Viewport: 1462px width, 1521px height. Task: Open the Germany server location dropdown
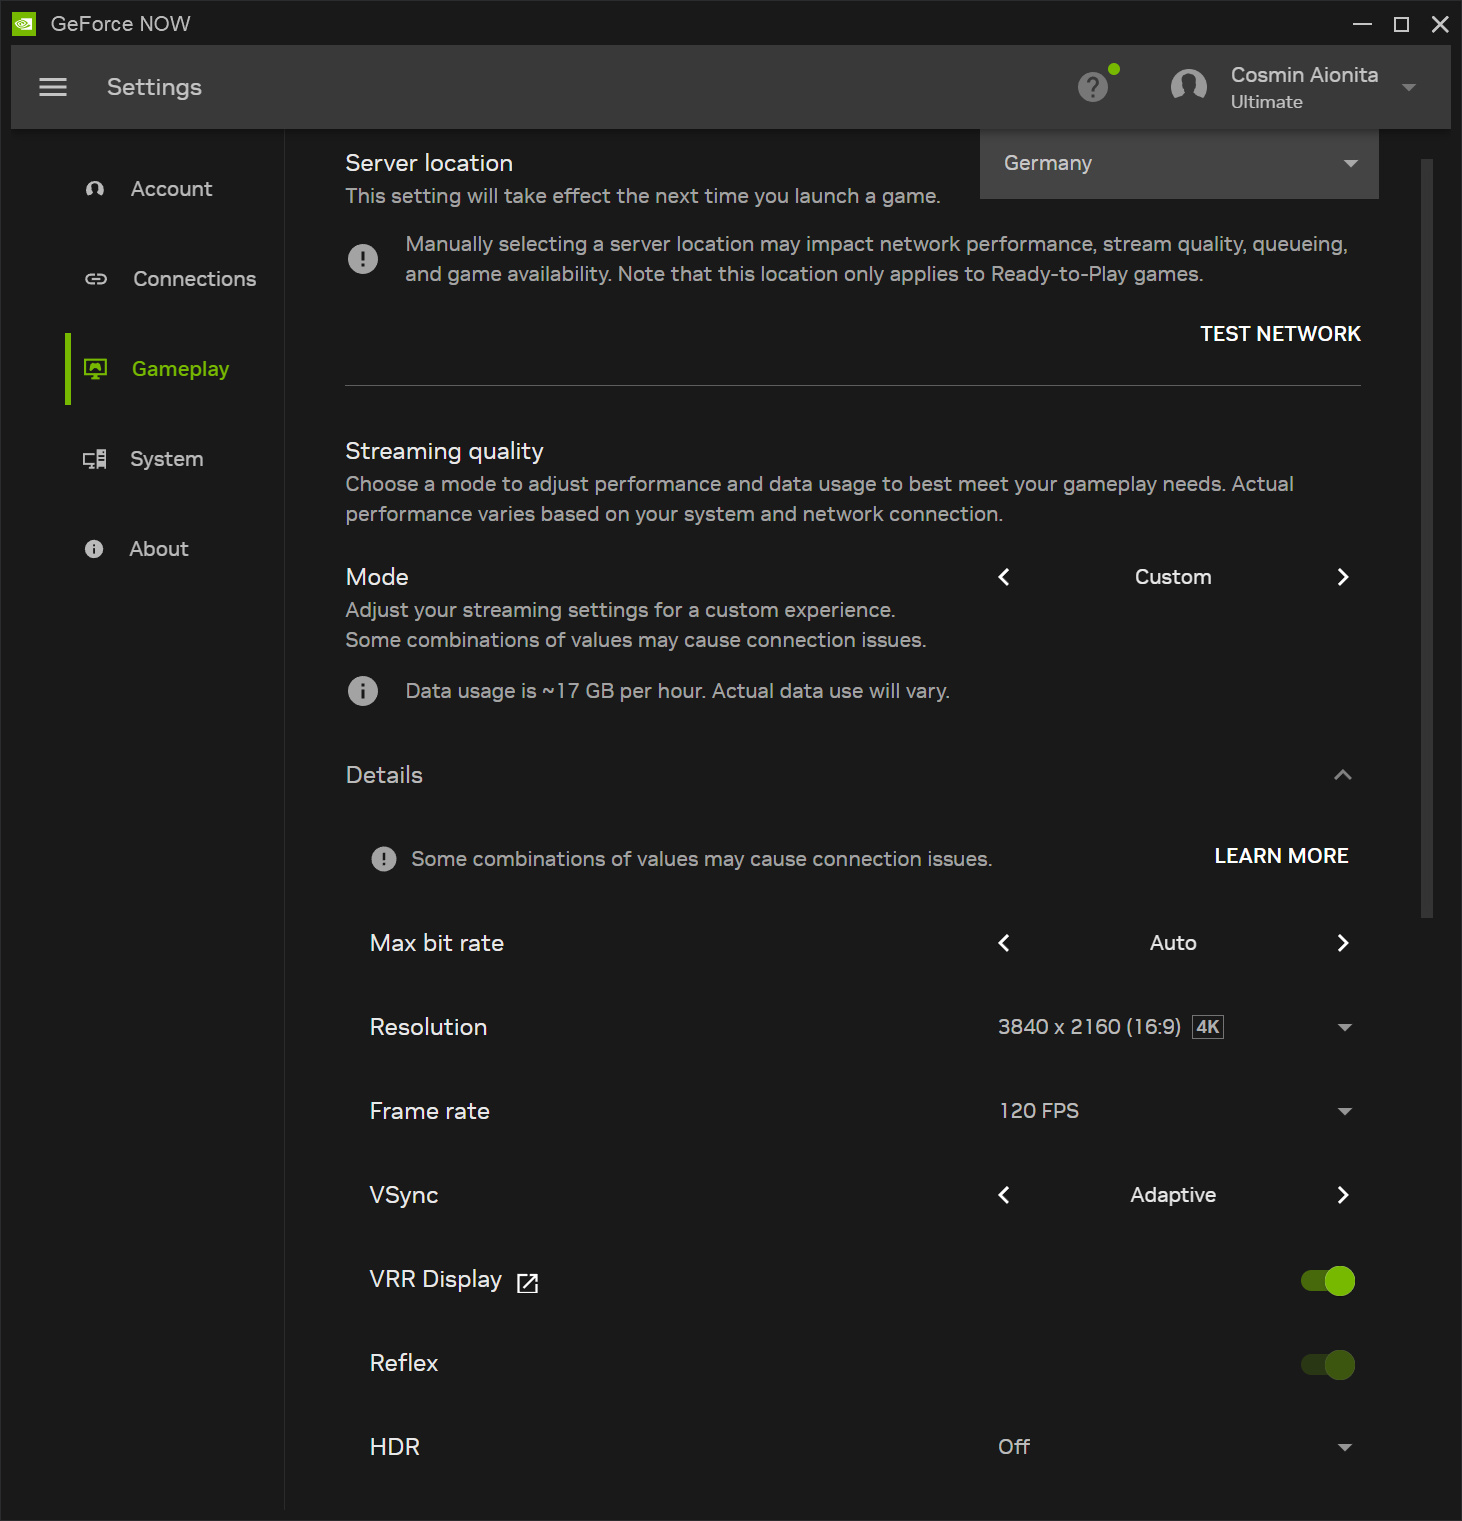tap(1178, 164)
